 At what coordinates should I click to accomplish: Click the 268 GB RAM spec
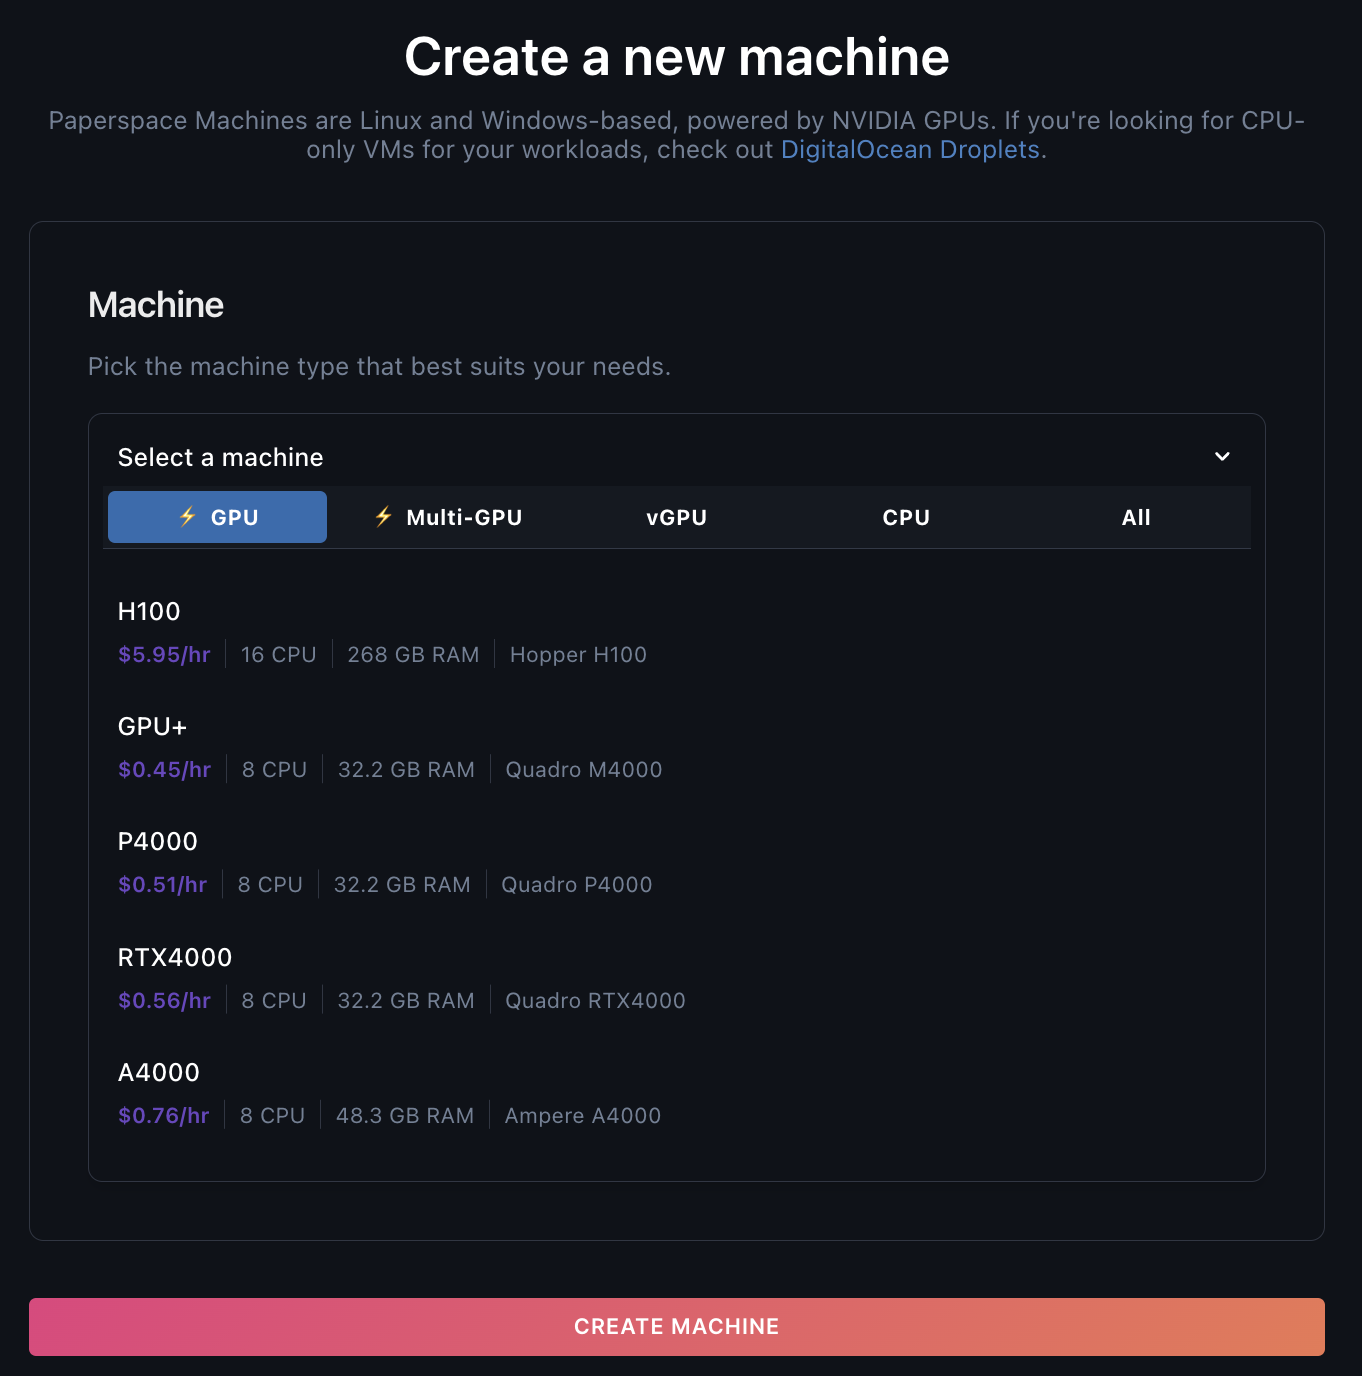point(413,655)
